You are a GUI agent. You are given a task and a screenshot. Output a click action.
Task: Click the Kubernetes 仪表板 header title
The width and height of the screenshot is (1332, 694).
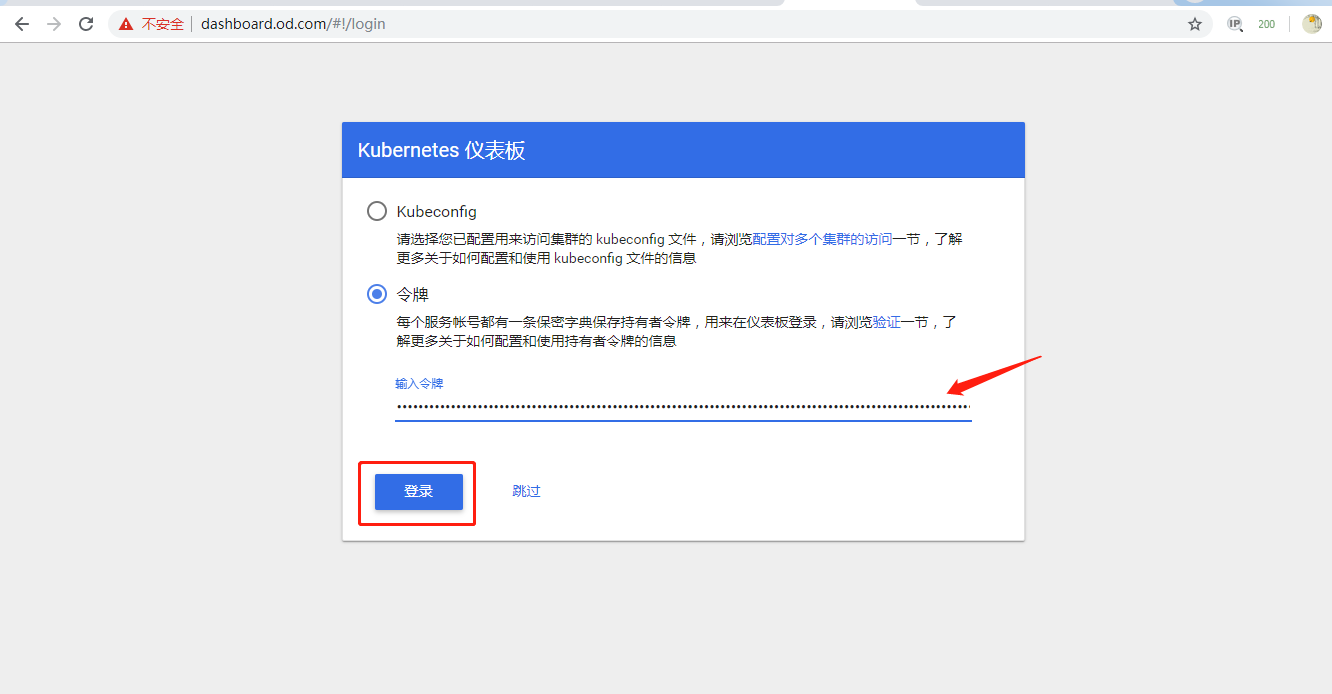point(442,150)
